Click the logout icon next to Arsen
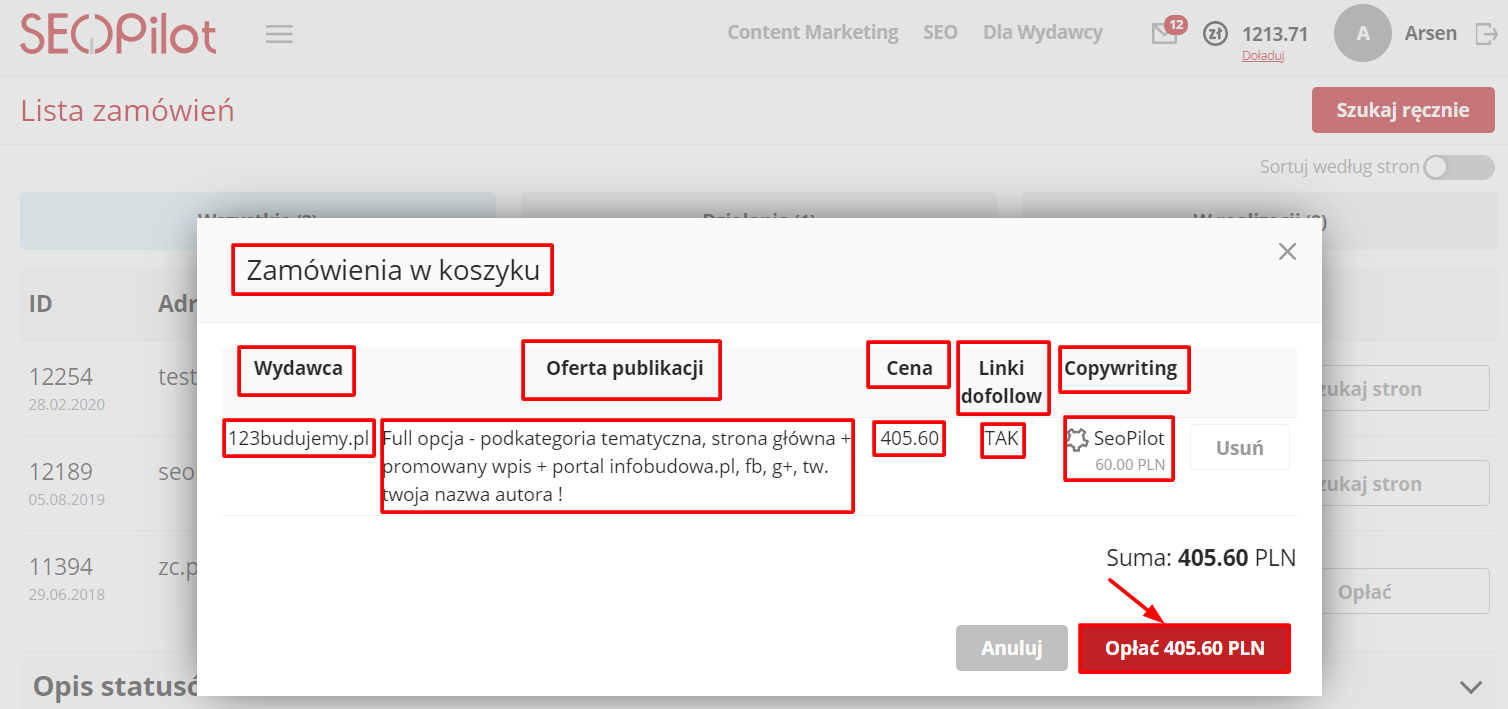This screenshot has height=709, width=1508. (1486, 34)
